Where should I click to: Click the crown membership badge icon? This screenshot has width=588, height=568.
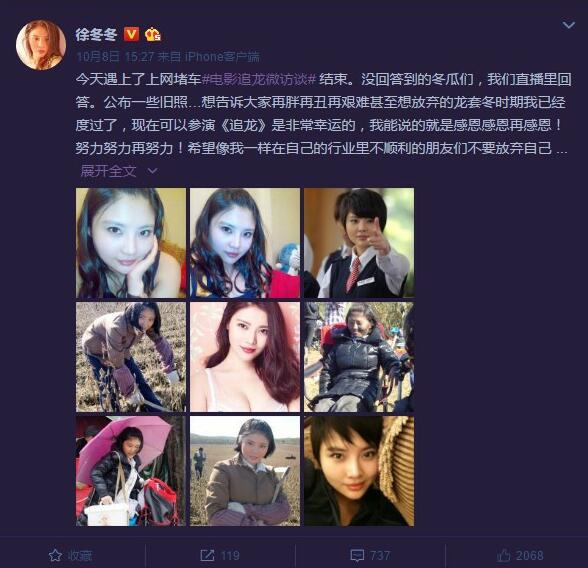(x=153, y=34)
